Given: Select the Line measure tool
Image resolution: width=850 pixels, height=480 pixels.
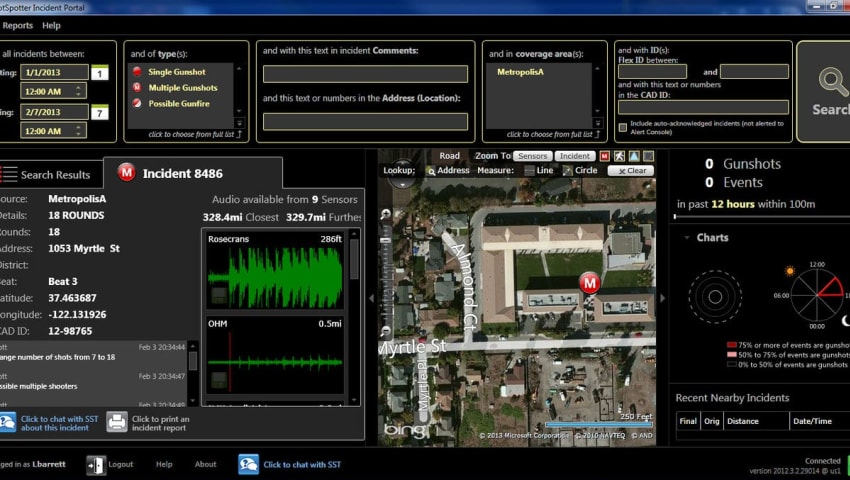Looking at the screenshot, I should click(538, 170).
